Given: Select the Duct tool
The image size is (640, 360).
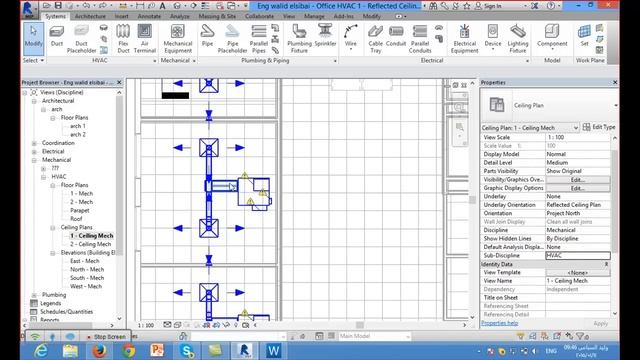Looking at the screenshot, I should 57,36.
